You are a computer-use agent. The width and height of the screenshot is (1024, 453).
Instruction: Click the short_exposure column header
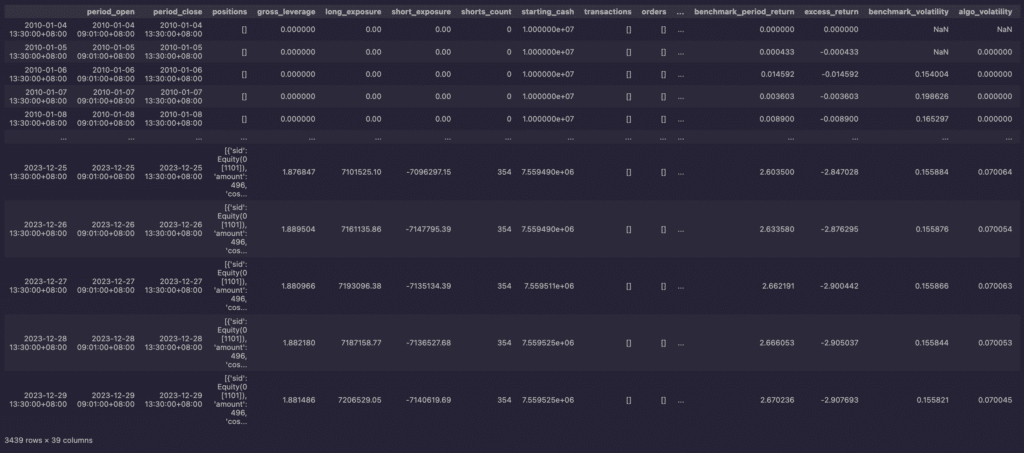(x=421, y=11)
